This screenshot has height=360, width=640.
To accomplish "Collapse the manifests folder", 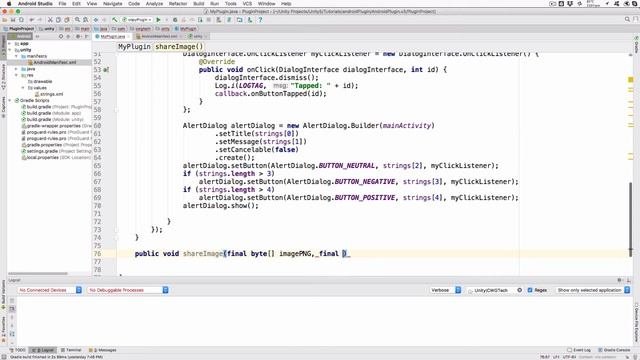I will point(16,56).
